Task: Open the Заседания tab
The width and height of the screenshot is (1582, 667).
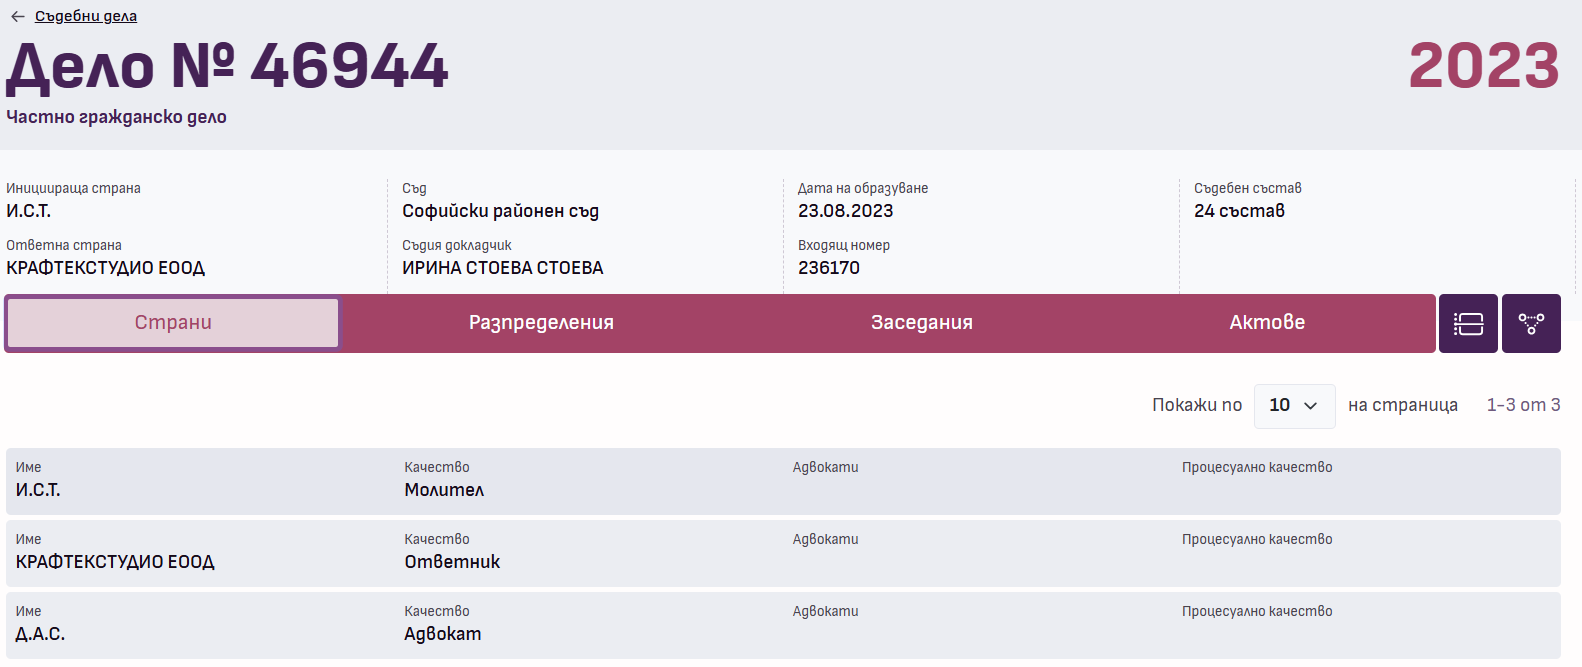Action: [x=921, y=323]
